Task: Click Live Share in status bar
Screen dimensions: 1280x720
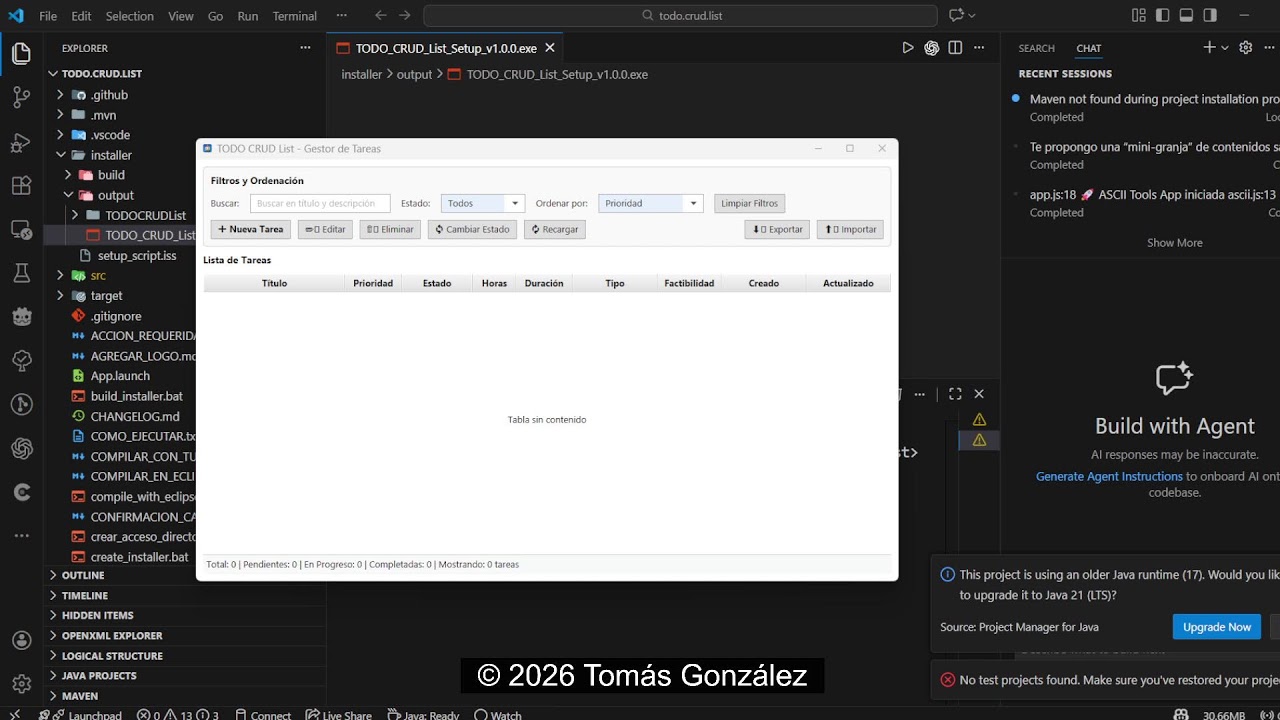Action: [339, 715]
